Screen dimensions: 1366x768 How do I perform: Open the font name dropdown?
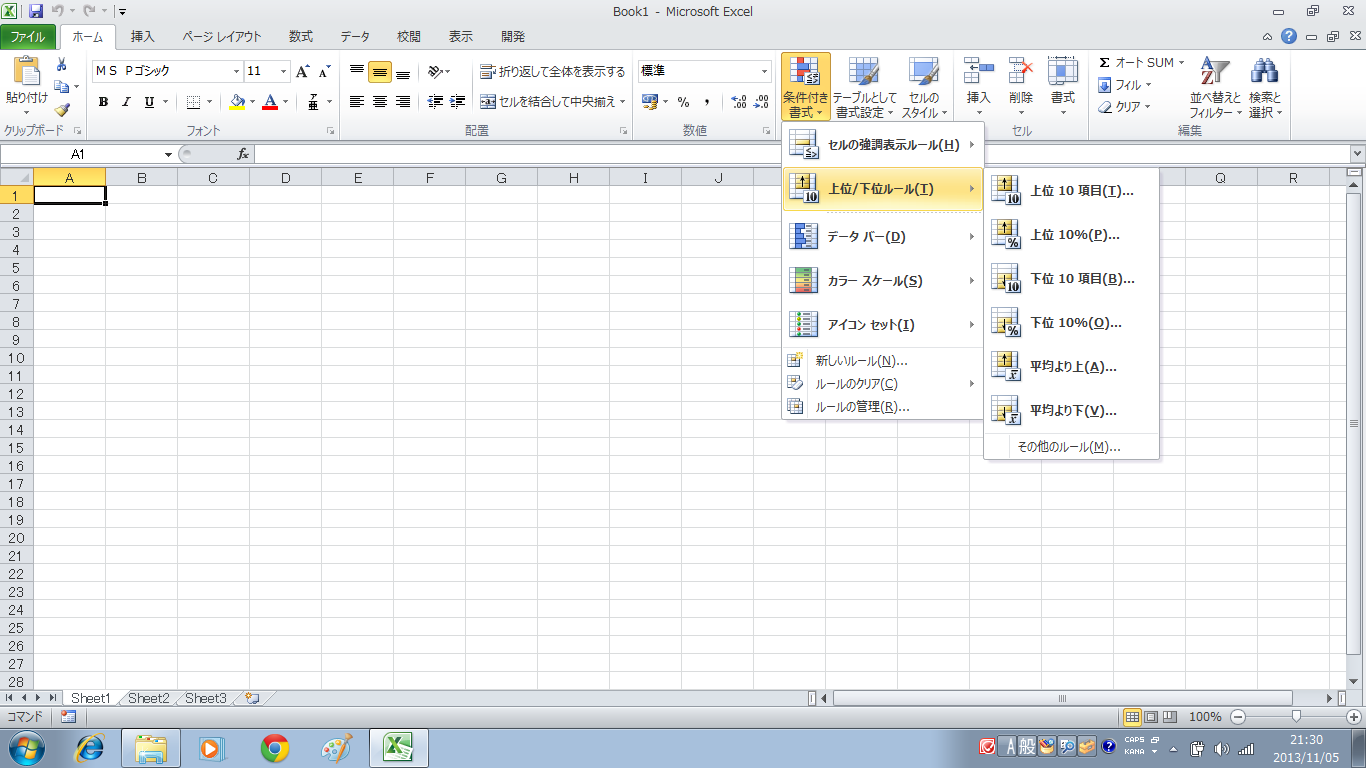237,72
